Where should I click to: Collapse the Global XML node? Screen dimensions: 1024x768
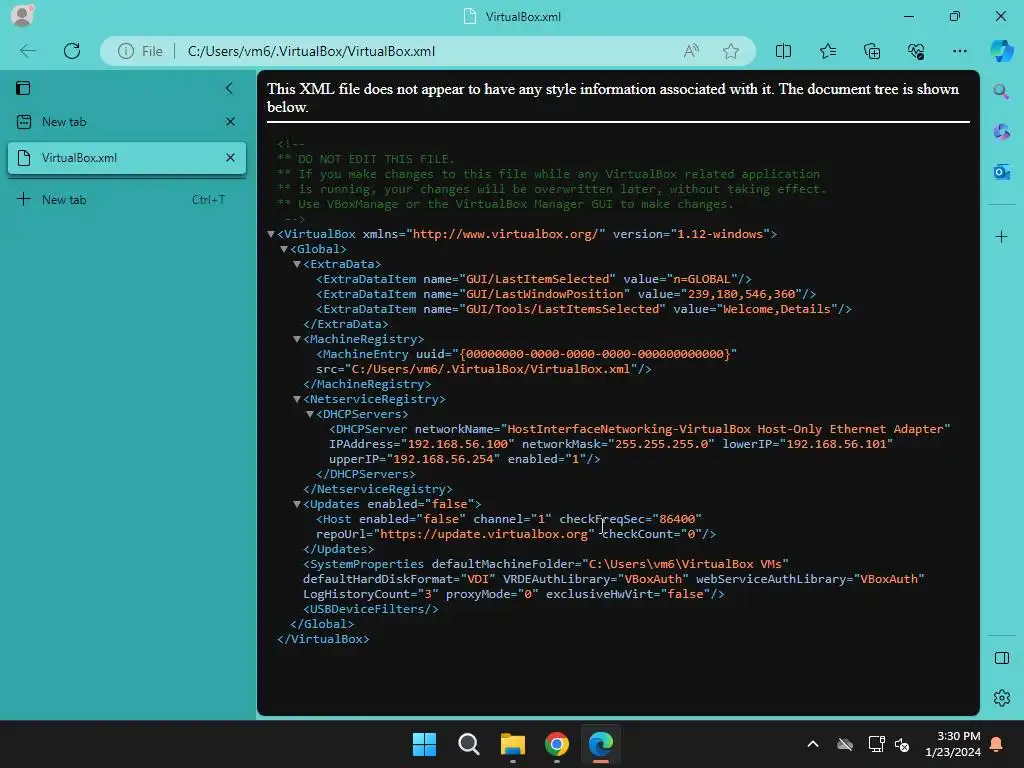284,249
